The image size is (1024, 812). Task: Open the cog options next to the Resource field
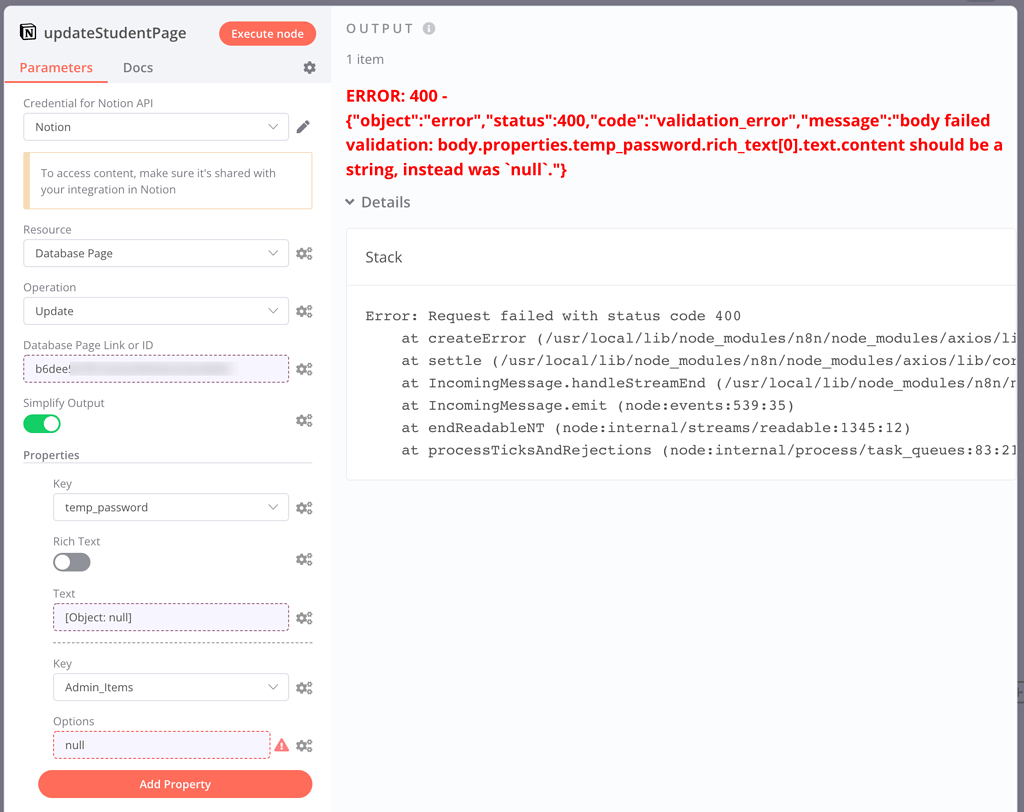[x=304, y=253]
